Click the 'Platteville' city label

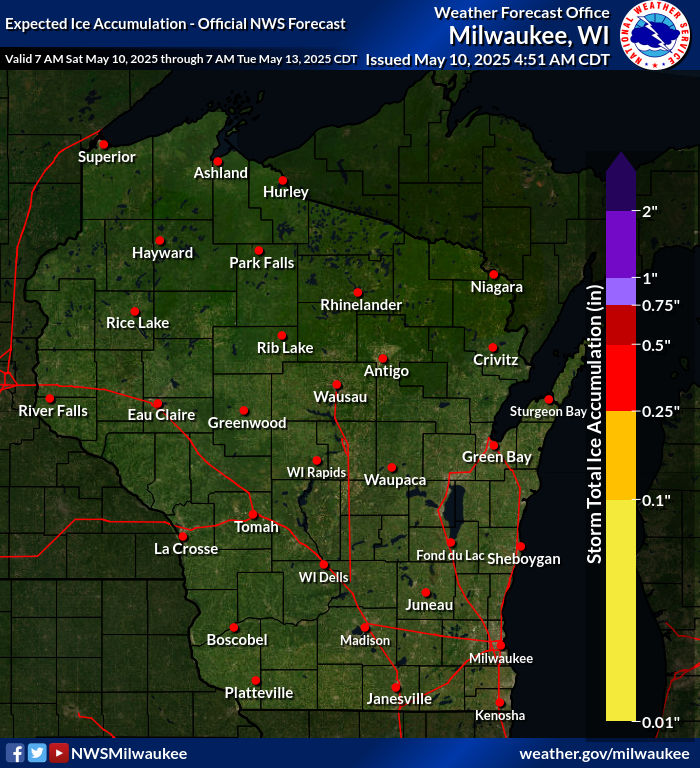pos(259,693)
